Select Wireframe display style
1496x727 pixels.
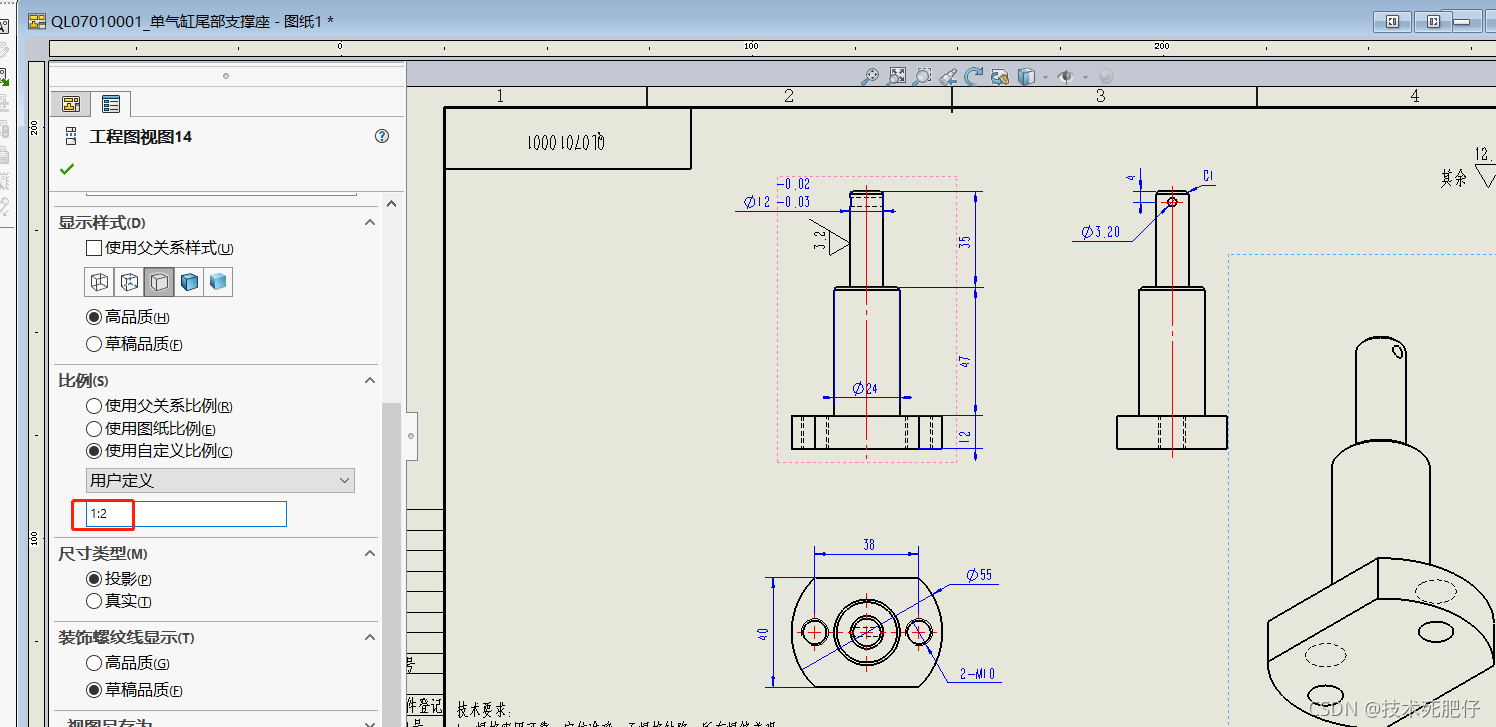(x=99, y=282)
